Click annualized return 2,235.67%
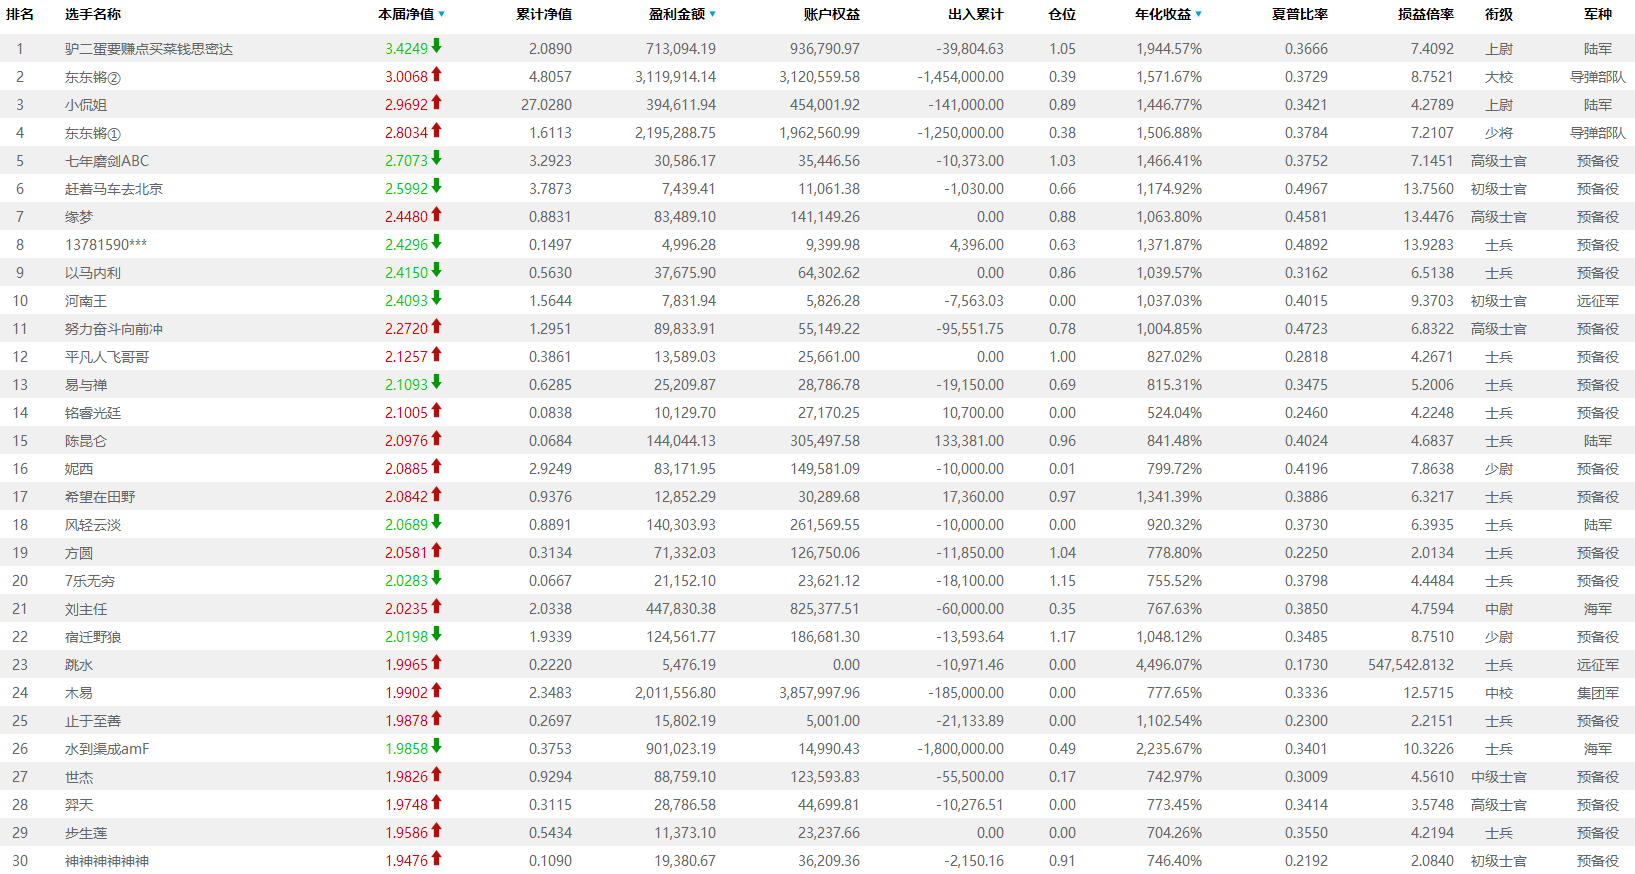The width and height of the screenshot is (1635, 874). [1169, 749]
